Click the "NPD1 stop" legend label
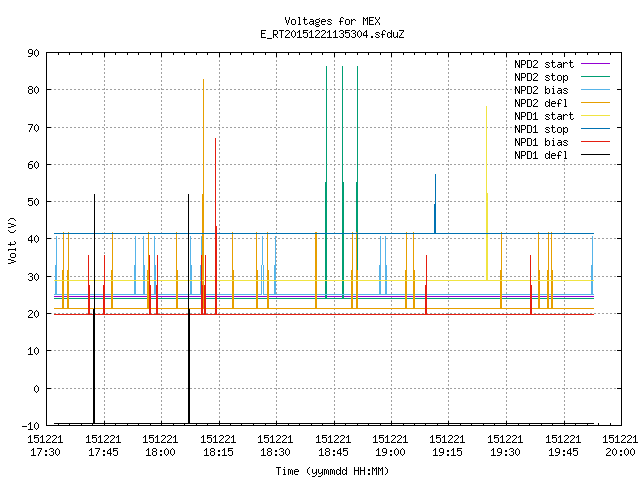Viewport: 640px width, 480px height. [541, 129]
